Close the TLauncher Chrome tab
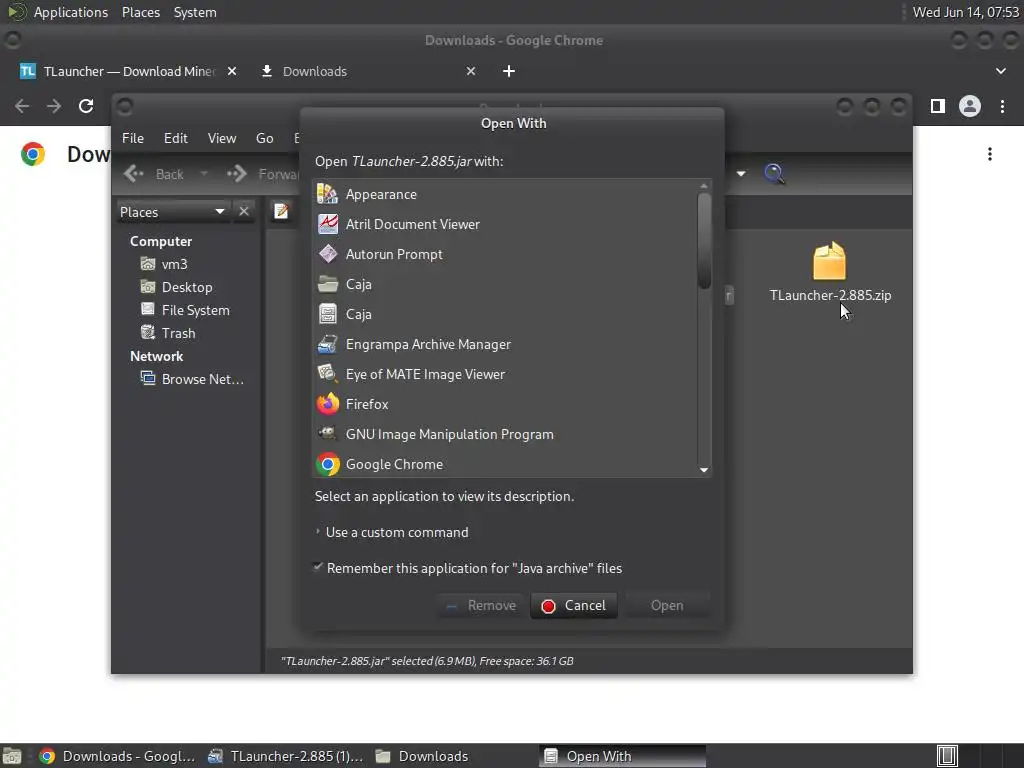Image resolution: width=1024 pixels, height=768 pixels. tap(232, 71)
